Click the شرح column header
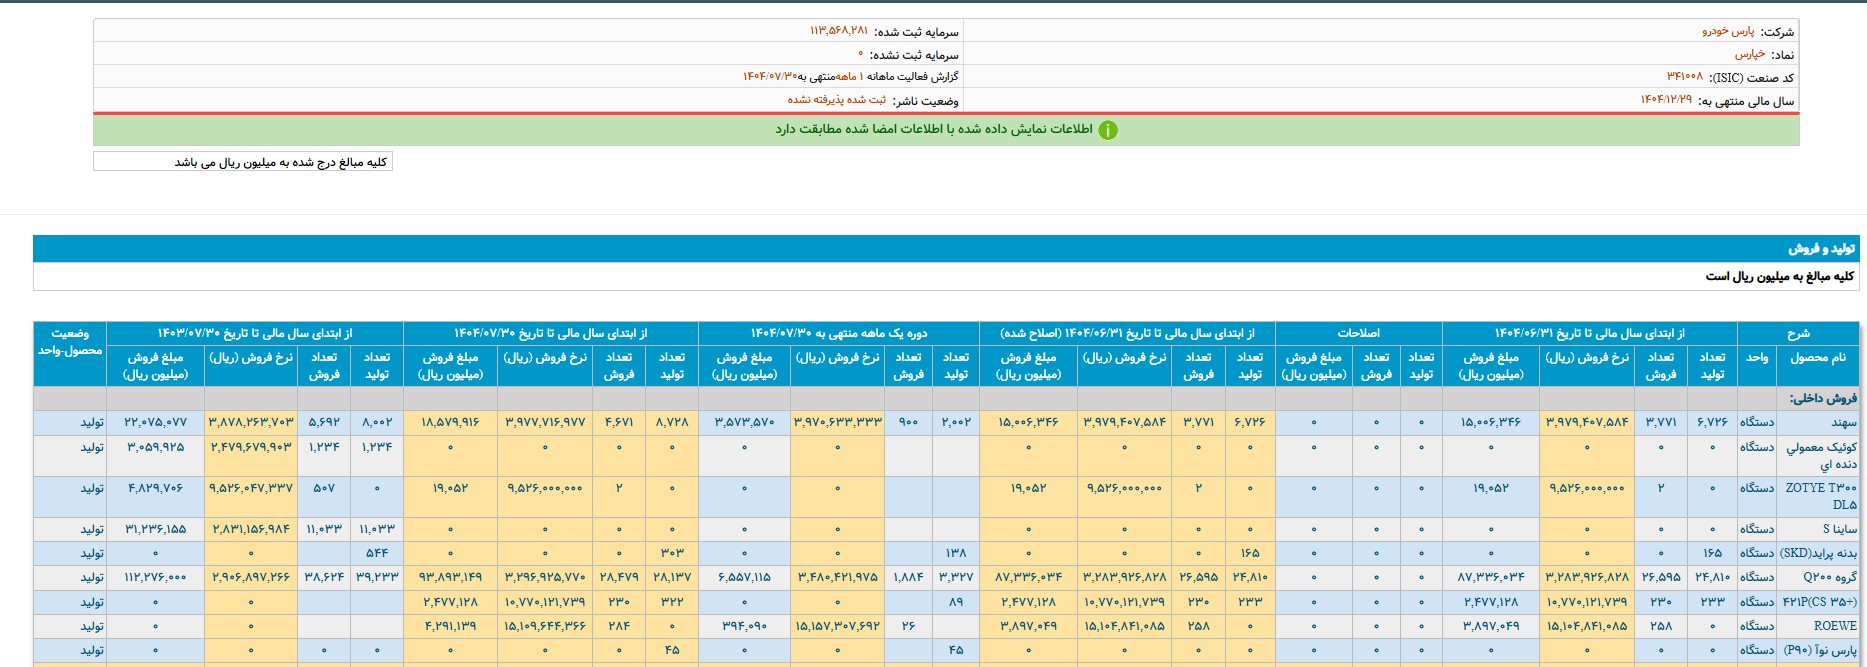Image resolution: width=1867 pixels, height=667 pixels. pyautogui.click(x=1798, y=333)
